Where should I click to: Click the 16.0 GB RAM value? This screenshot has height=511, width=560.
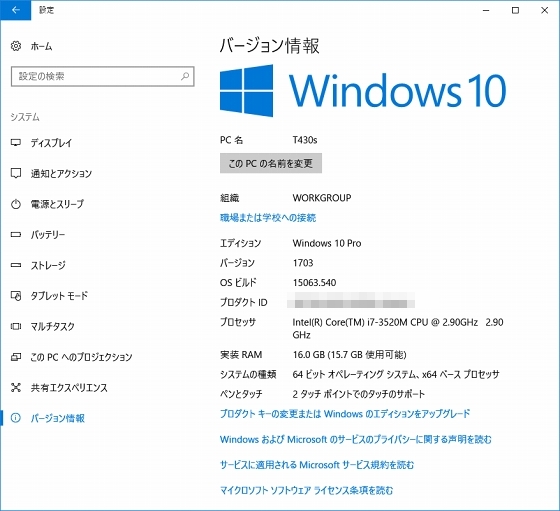point(349,355)
